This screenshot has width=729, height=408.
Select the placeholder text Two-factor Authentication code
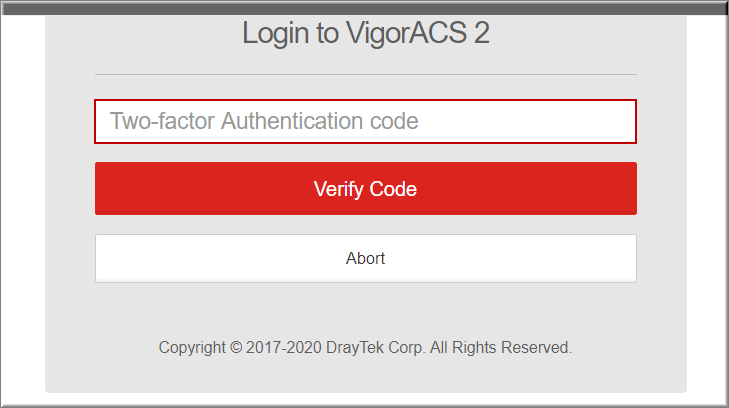tap(264, 121)
